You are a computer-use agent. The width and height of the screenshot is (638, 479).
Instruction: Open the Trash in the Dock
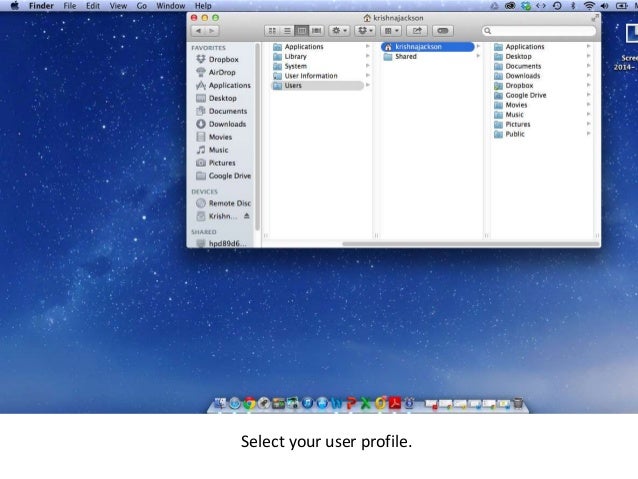[518, 403]
